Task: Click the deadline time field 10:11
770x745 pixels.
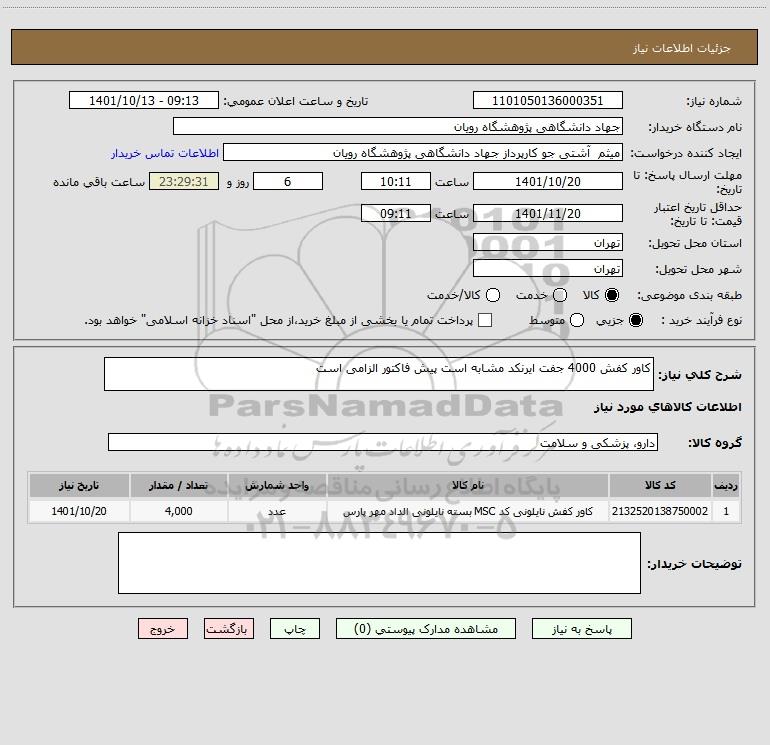Action: click(396, 181)
